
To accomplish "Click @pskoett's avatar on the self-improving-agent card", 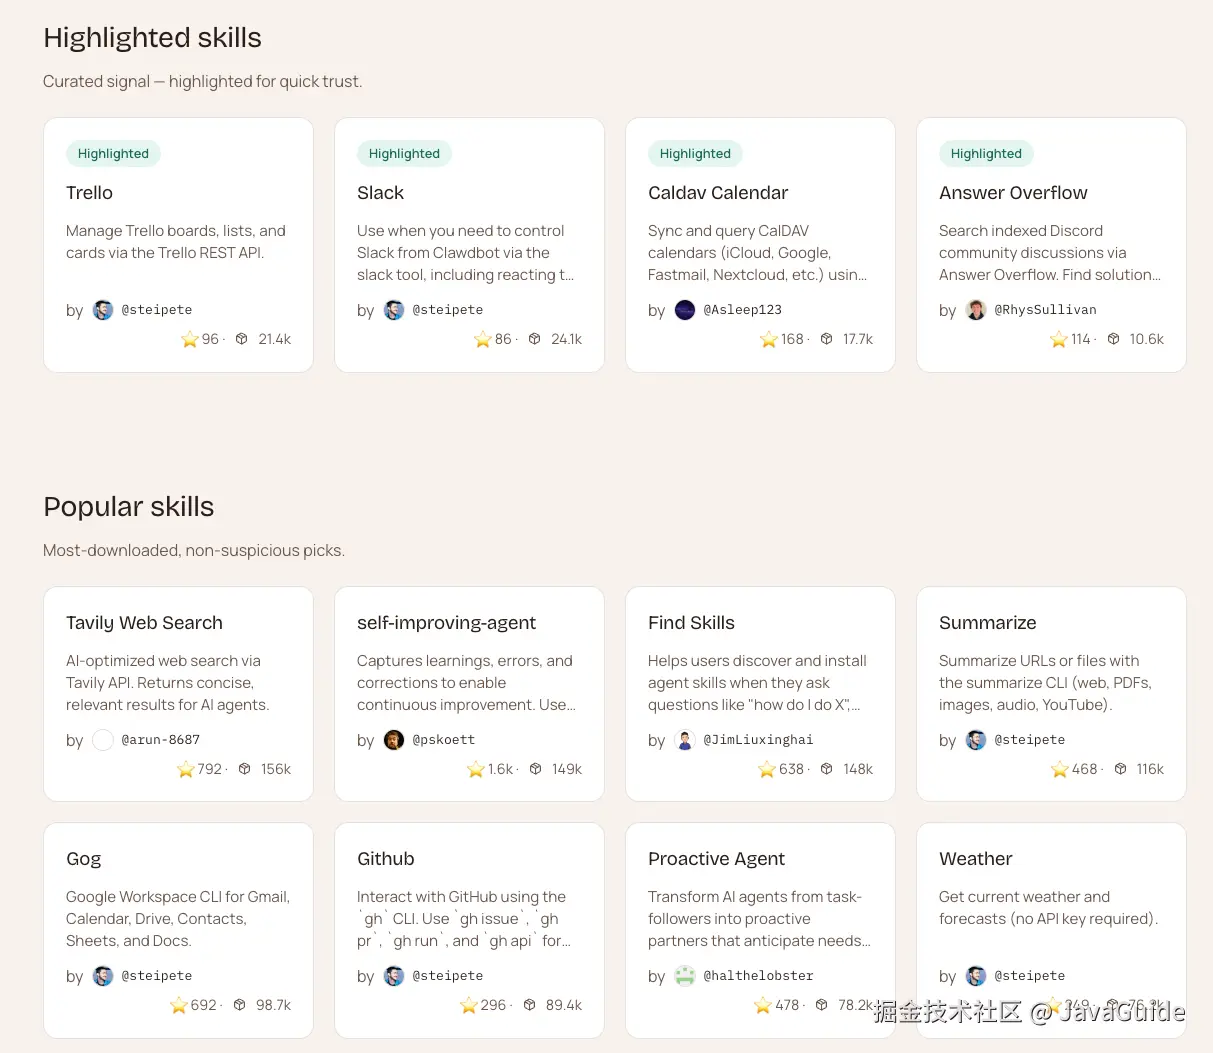I will tap(394, 740).
